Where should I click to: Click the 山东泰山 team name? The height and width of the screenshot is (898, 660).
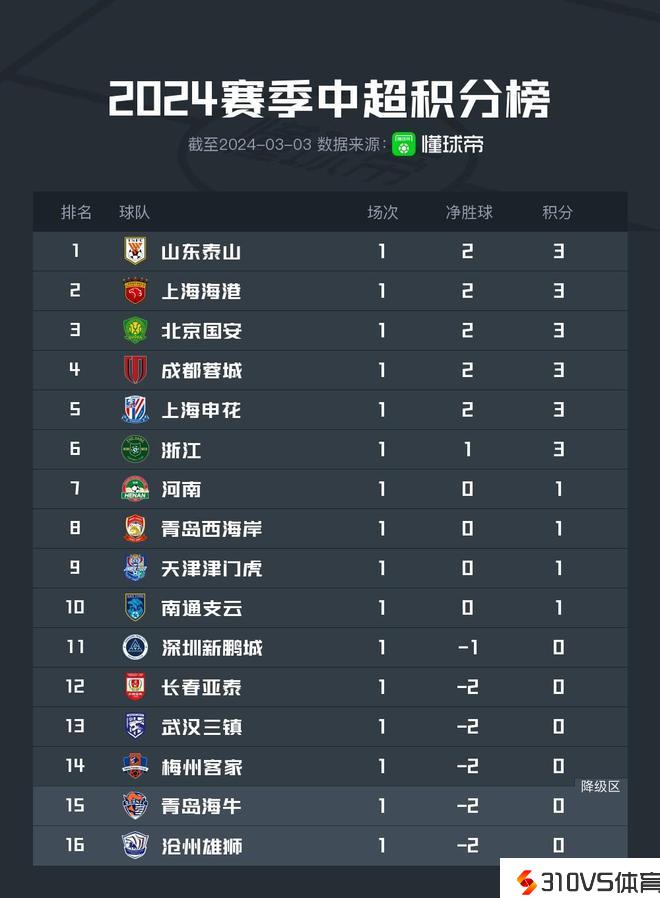pyautogui.click(x=201, y=251)
